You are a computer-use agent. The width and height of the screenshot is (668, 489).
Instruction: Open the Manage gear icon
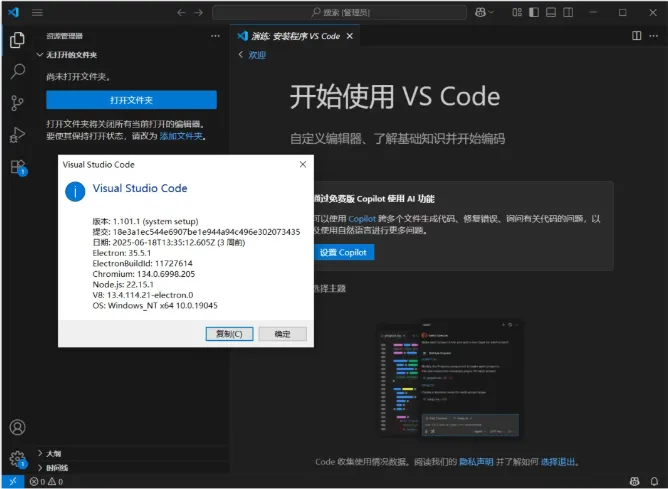click(18, 459)
